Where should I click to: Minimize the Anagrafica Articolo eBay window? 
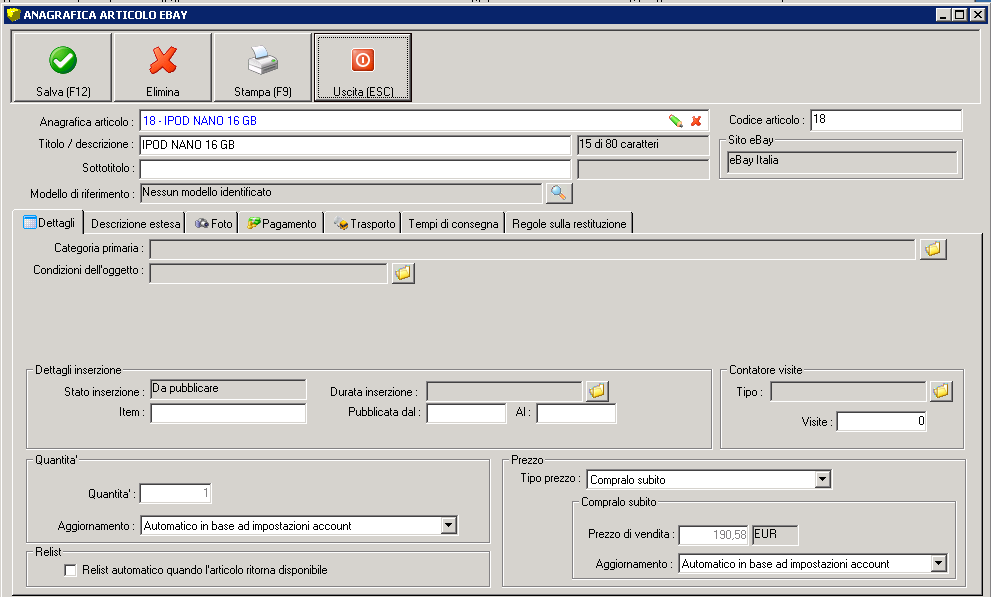pyautogui.click(x=944, y=15)
